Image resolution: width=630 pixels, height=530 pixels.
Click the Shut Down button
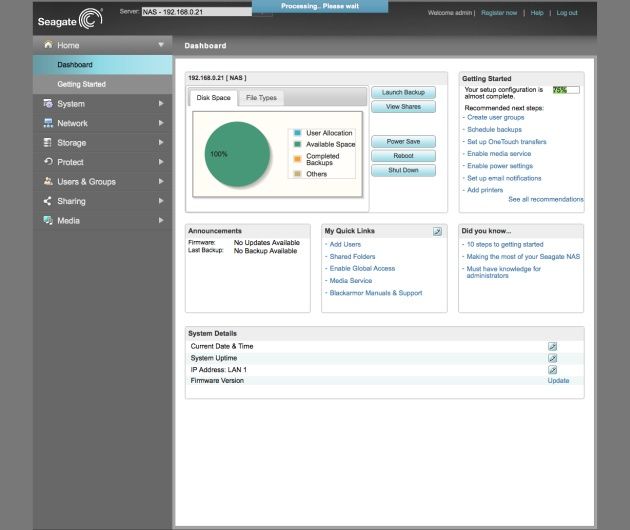[403, 170]
